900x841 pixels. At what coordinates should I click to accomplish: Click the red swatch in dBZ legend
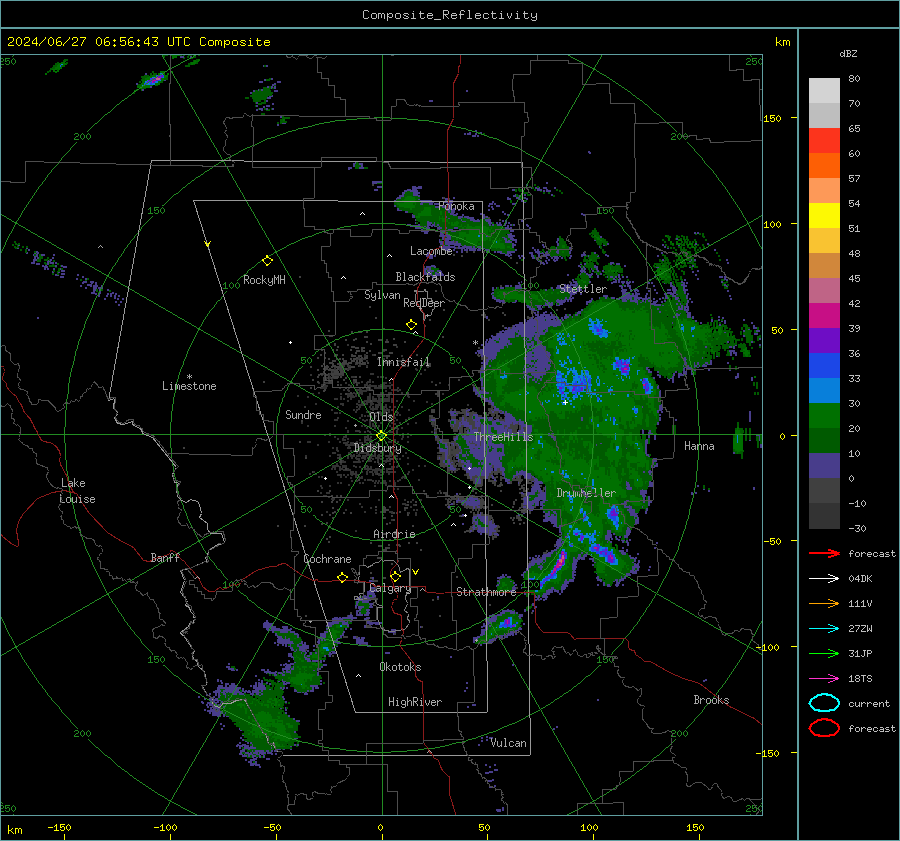click(x=824, y=141)
